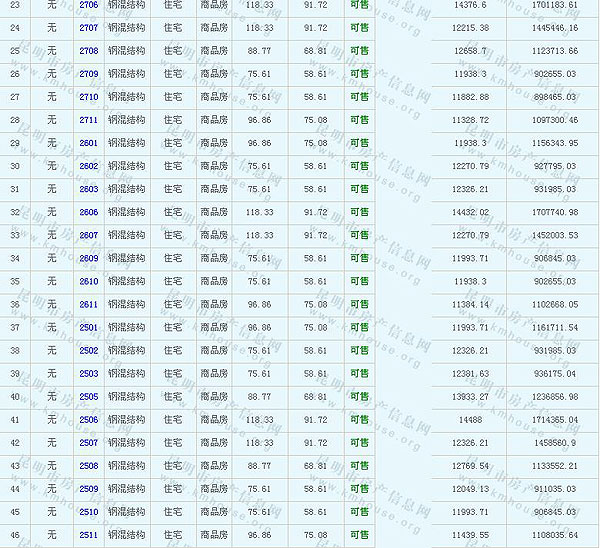This screenshot has width=600, height=548.
Task: Open room 2611 link
Action: (x=88, y=304)
